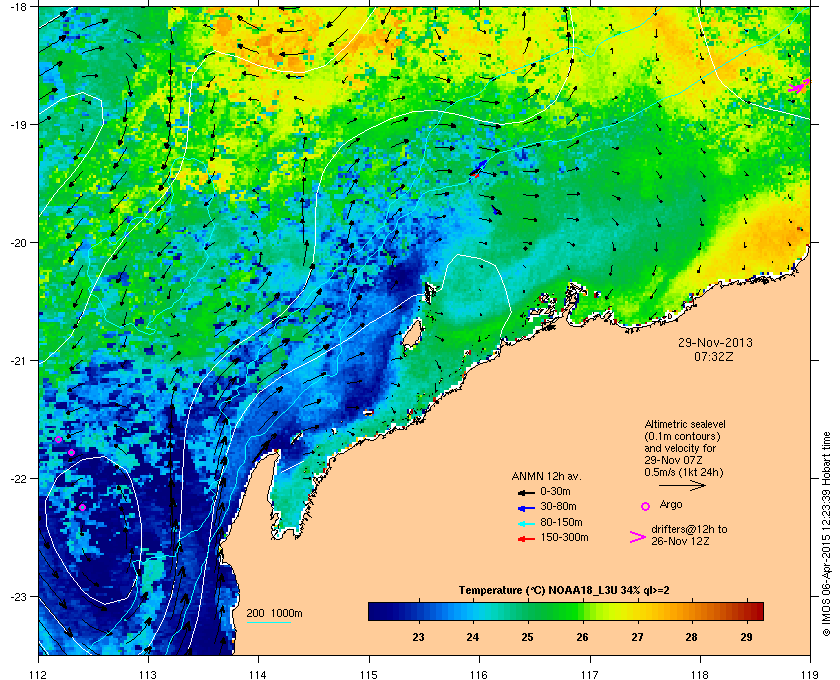Image resolution: width=840 pixels, height=680 pixels.
Task: Click the (0.1m contours) text line
Action: 682,436
